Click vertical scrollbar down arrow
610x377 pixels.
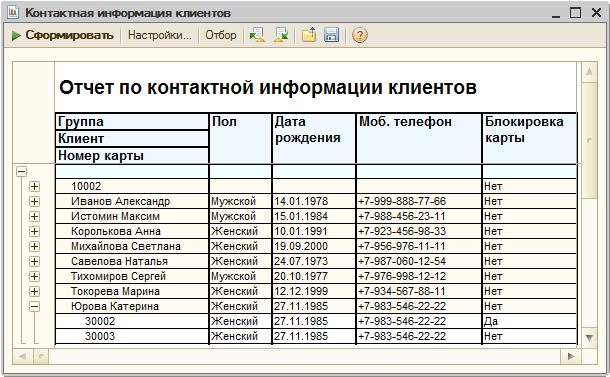(589, 338)
